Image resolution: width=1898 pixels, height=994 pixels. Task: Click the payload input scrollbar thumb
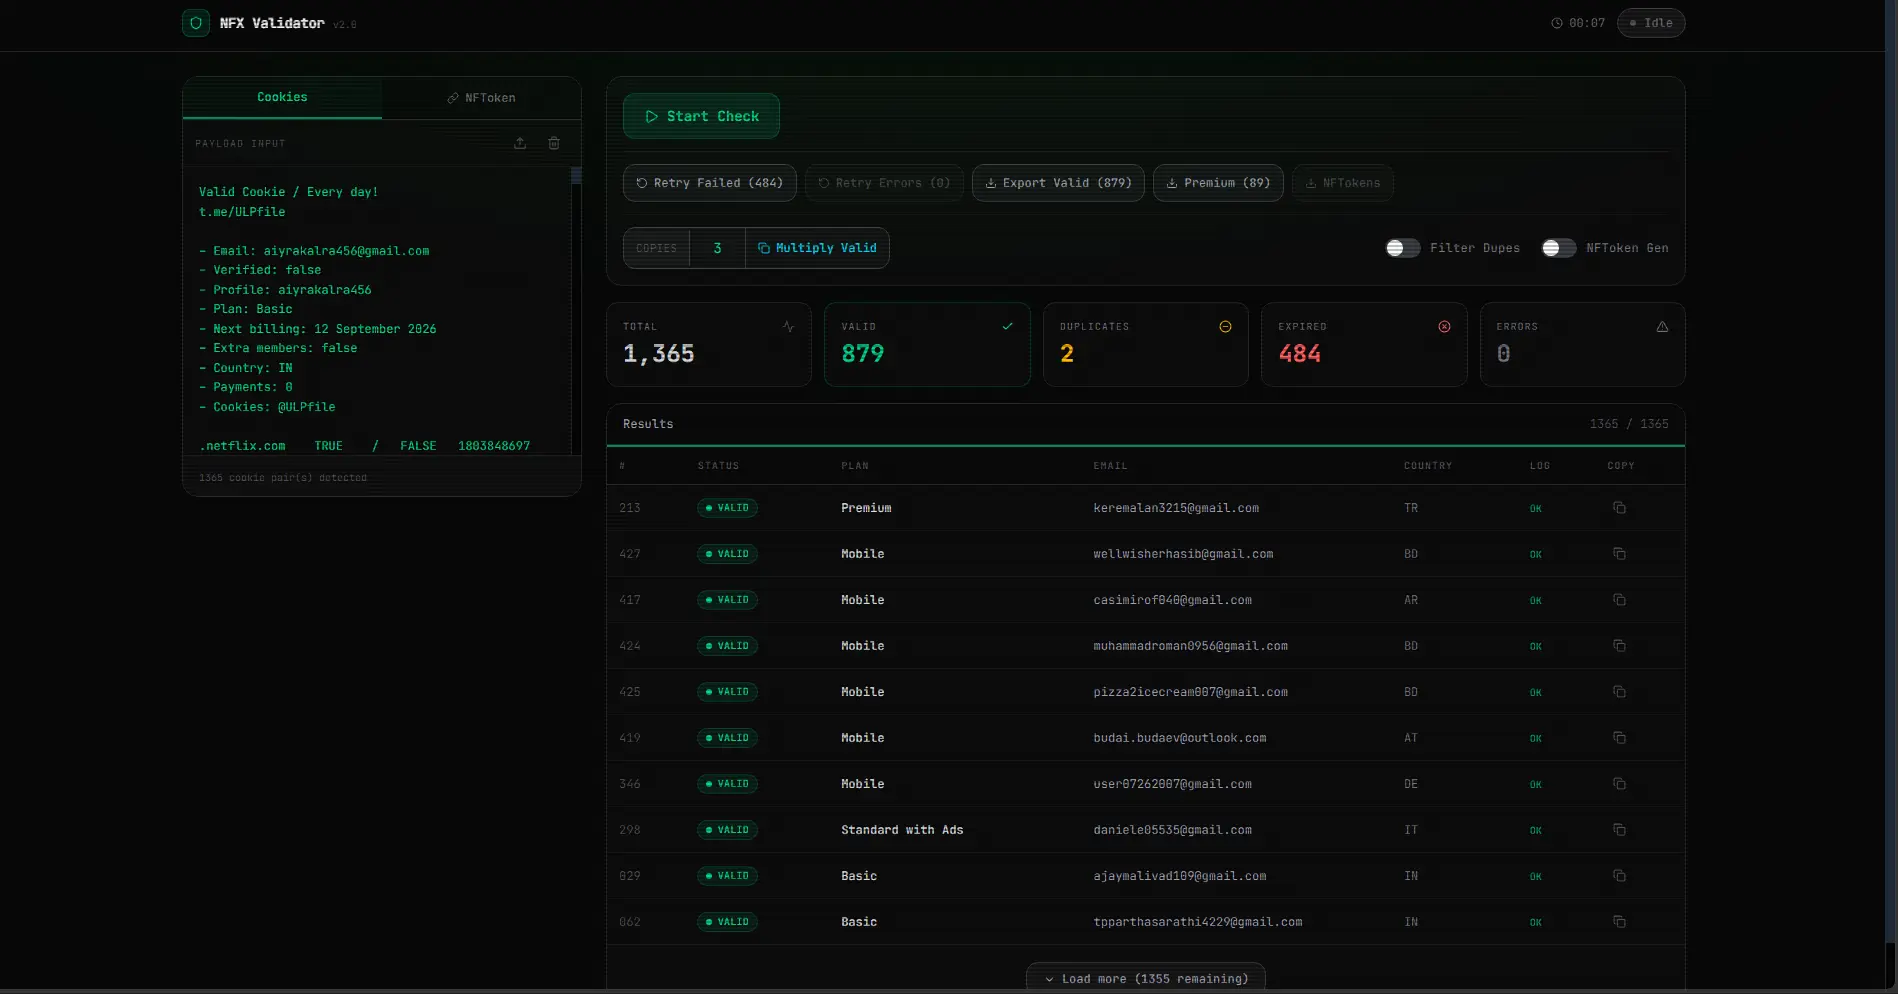pos(576,176)
